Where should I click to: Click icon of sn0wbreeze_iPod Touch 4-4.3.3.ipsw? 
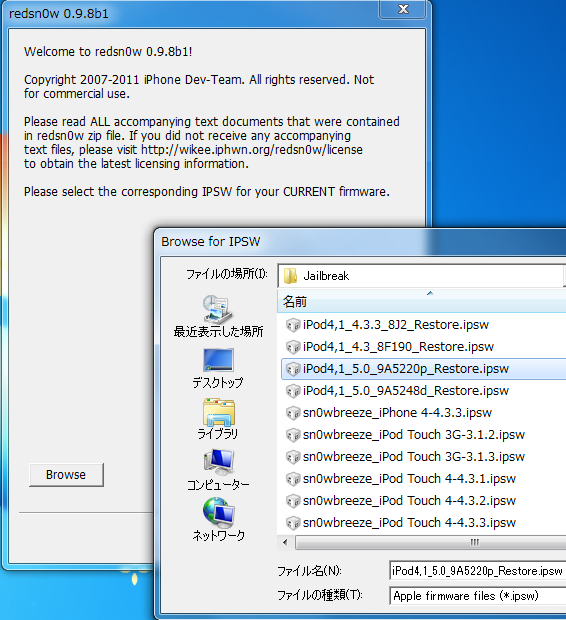pyautogui.click(x=293, y=523)
